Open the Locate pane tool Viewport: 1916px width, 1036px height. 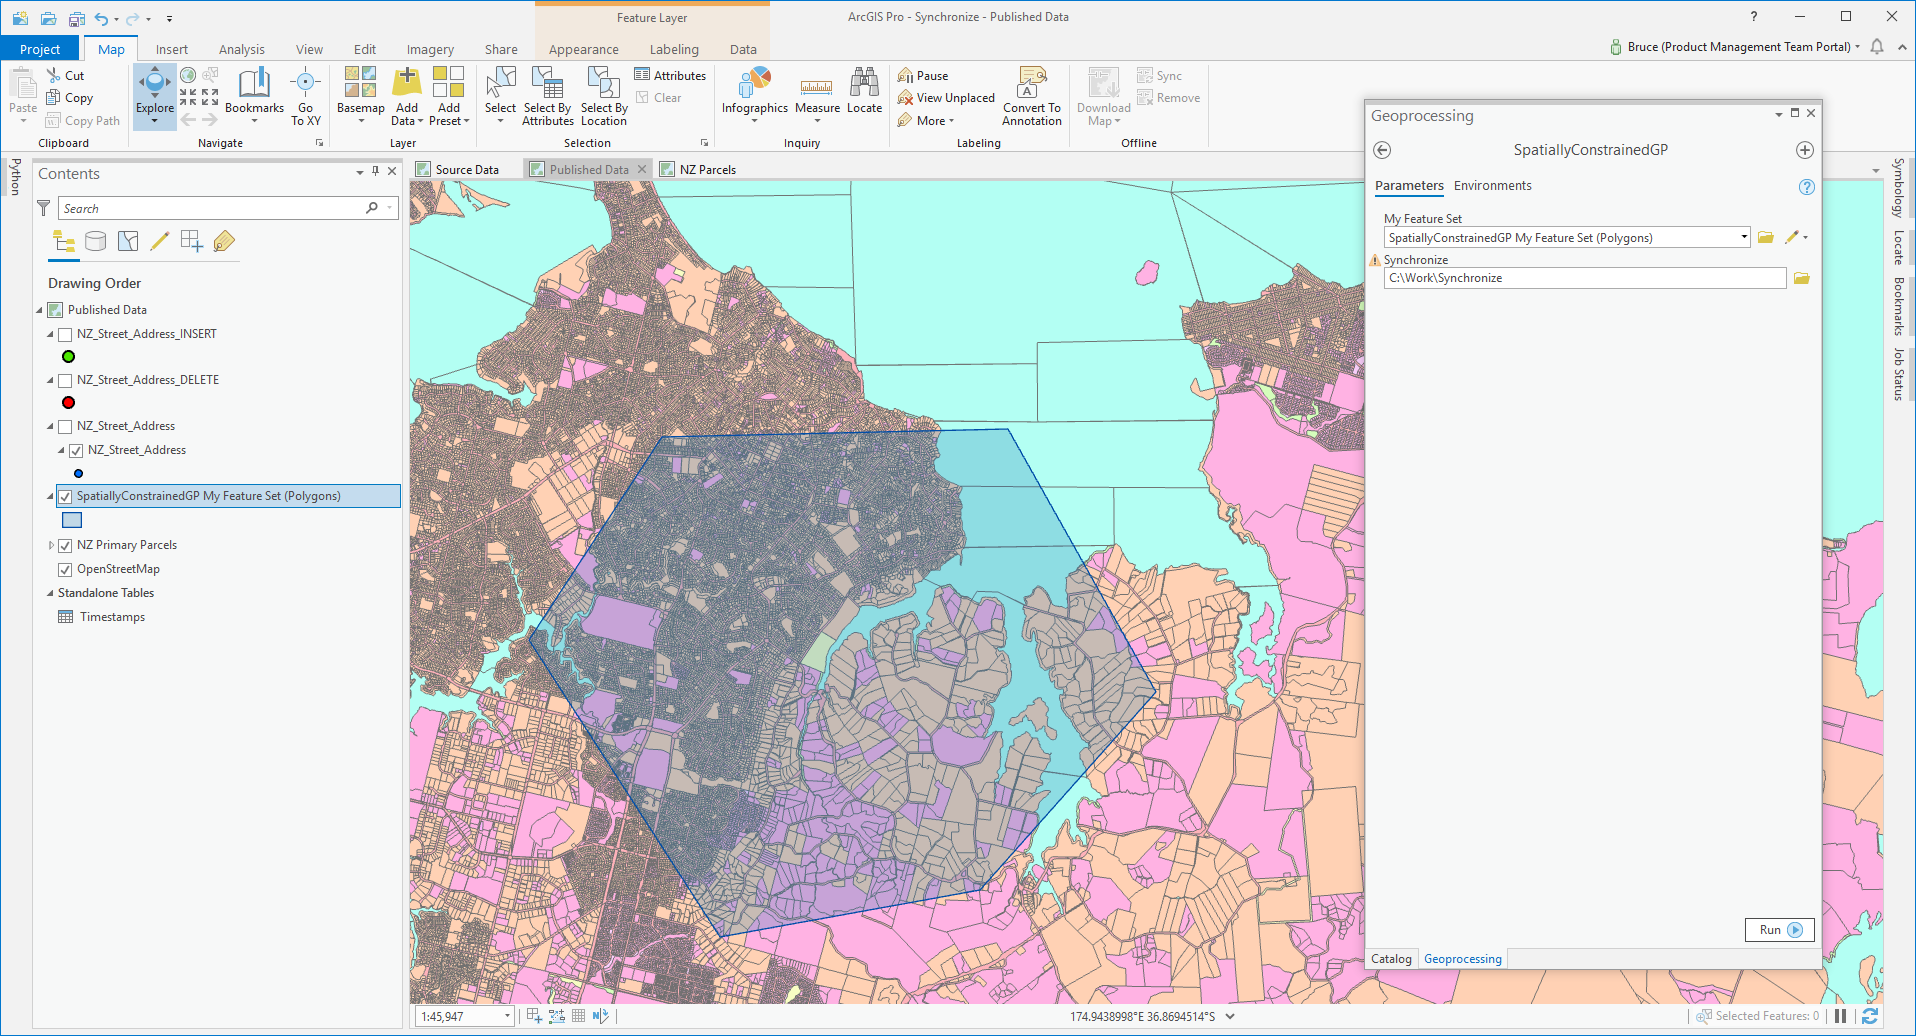(x=864, y=90)
